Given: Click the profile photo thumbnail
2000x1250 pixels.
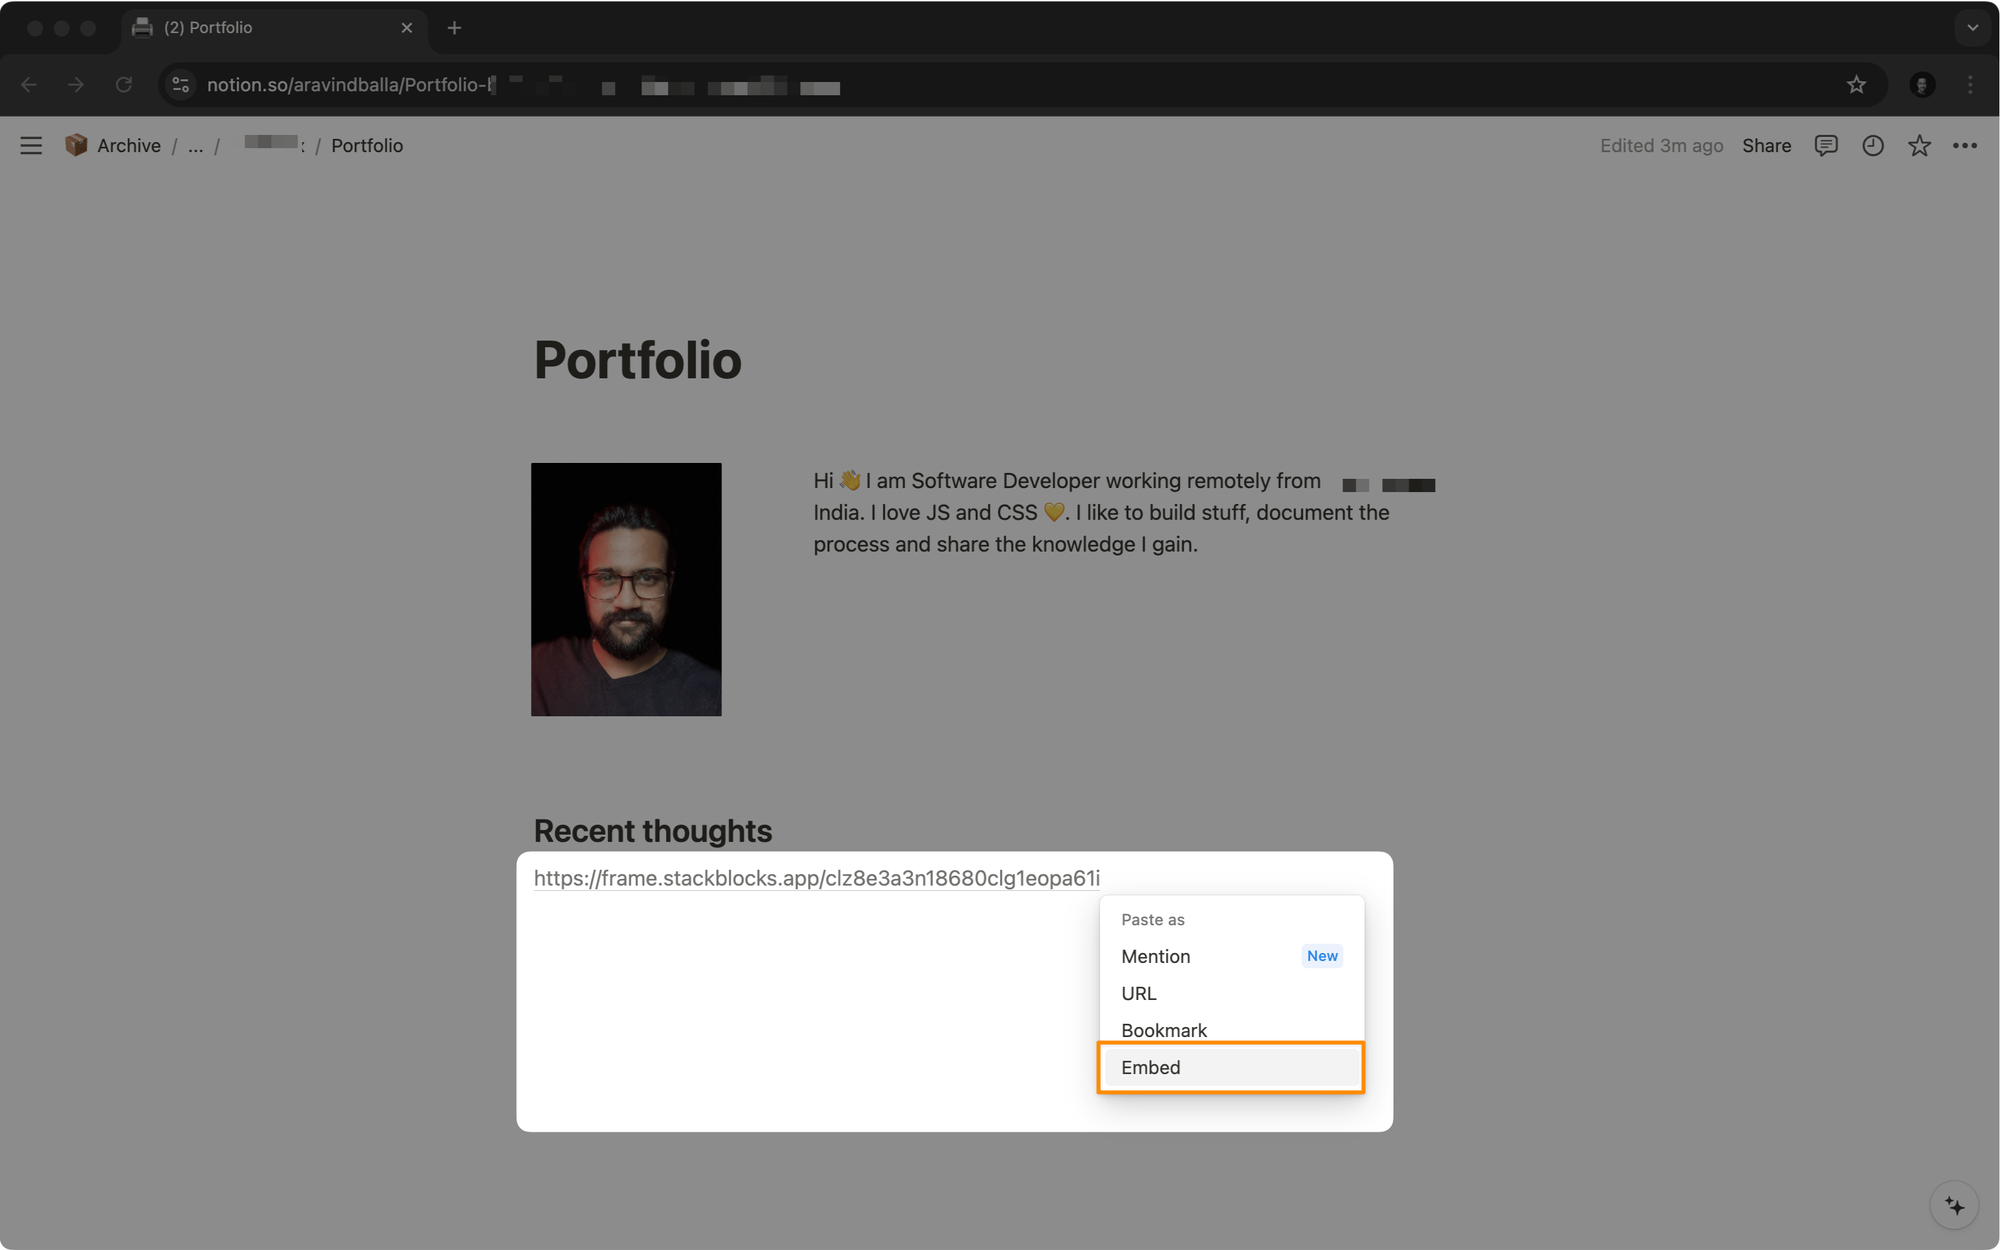Looking at the screenshot, I should tap(626, 589).
